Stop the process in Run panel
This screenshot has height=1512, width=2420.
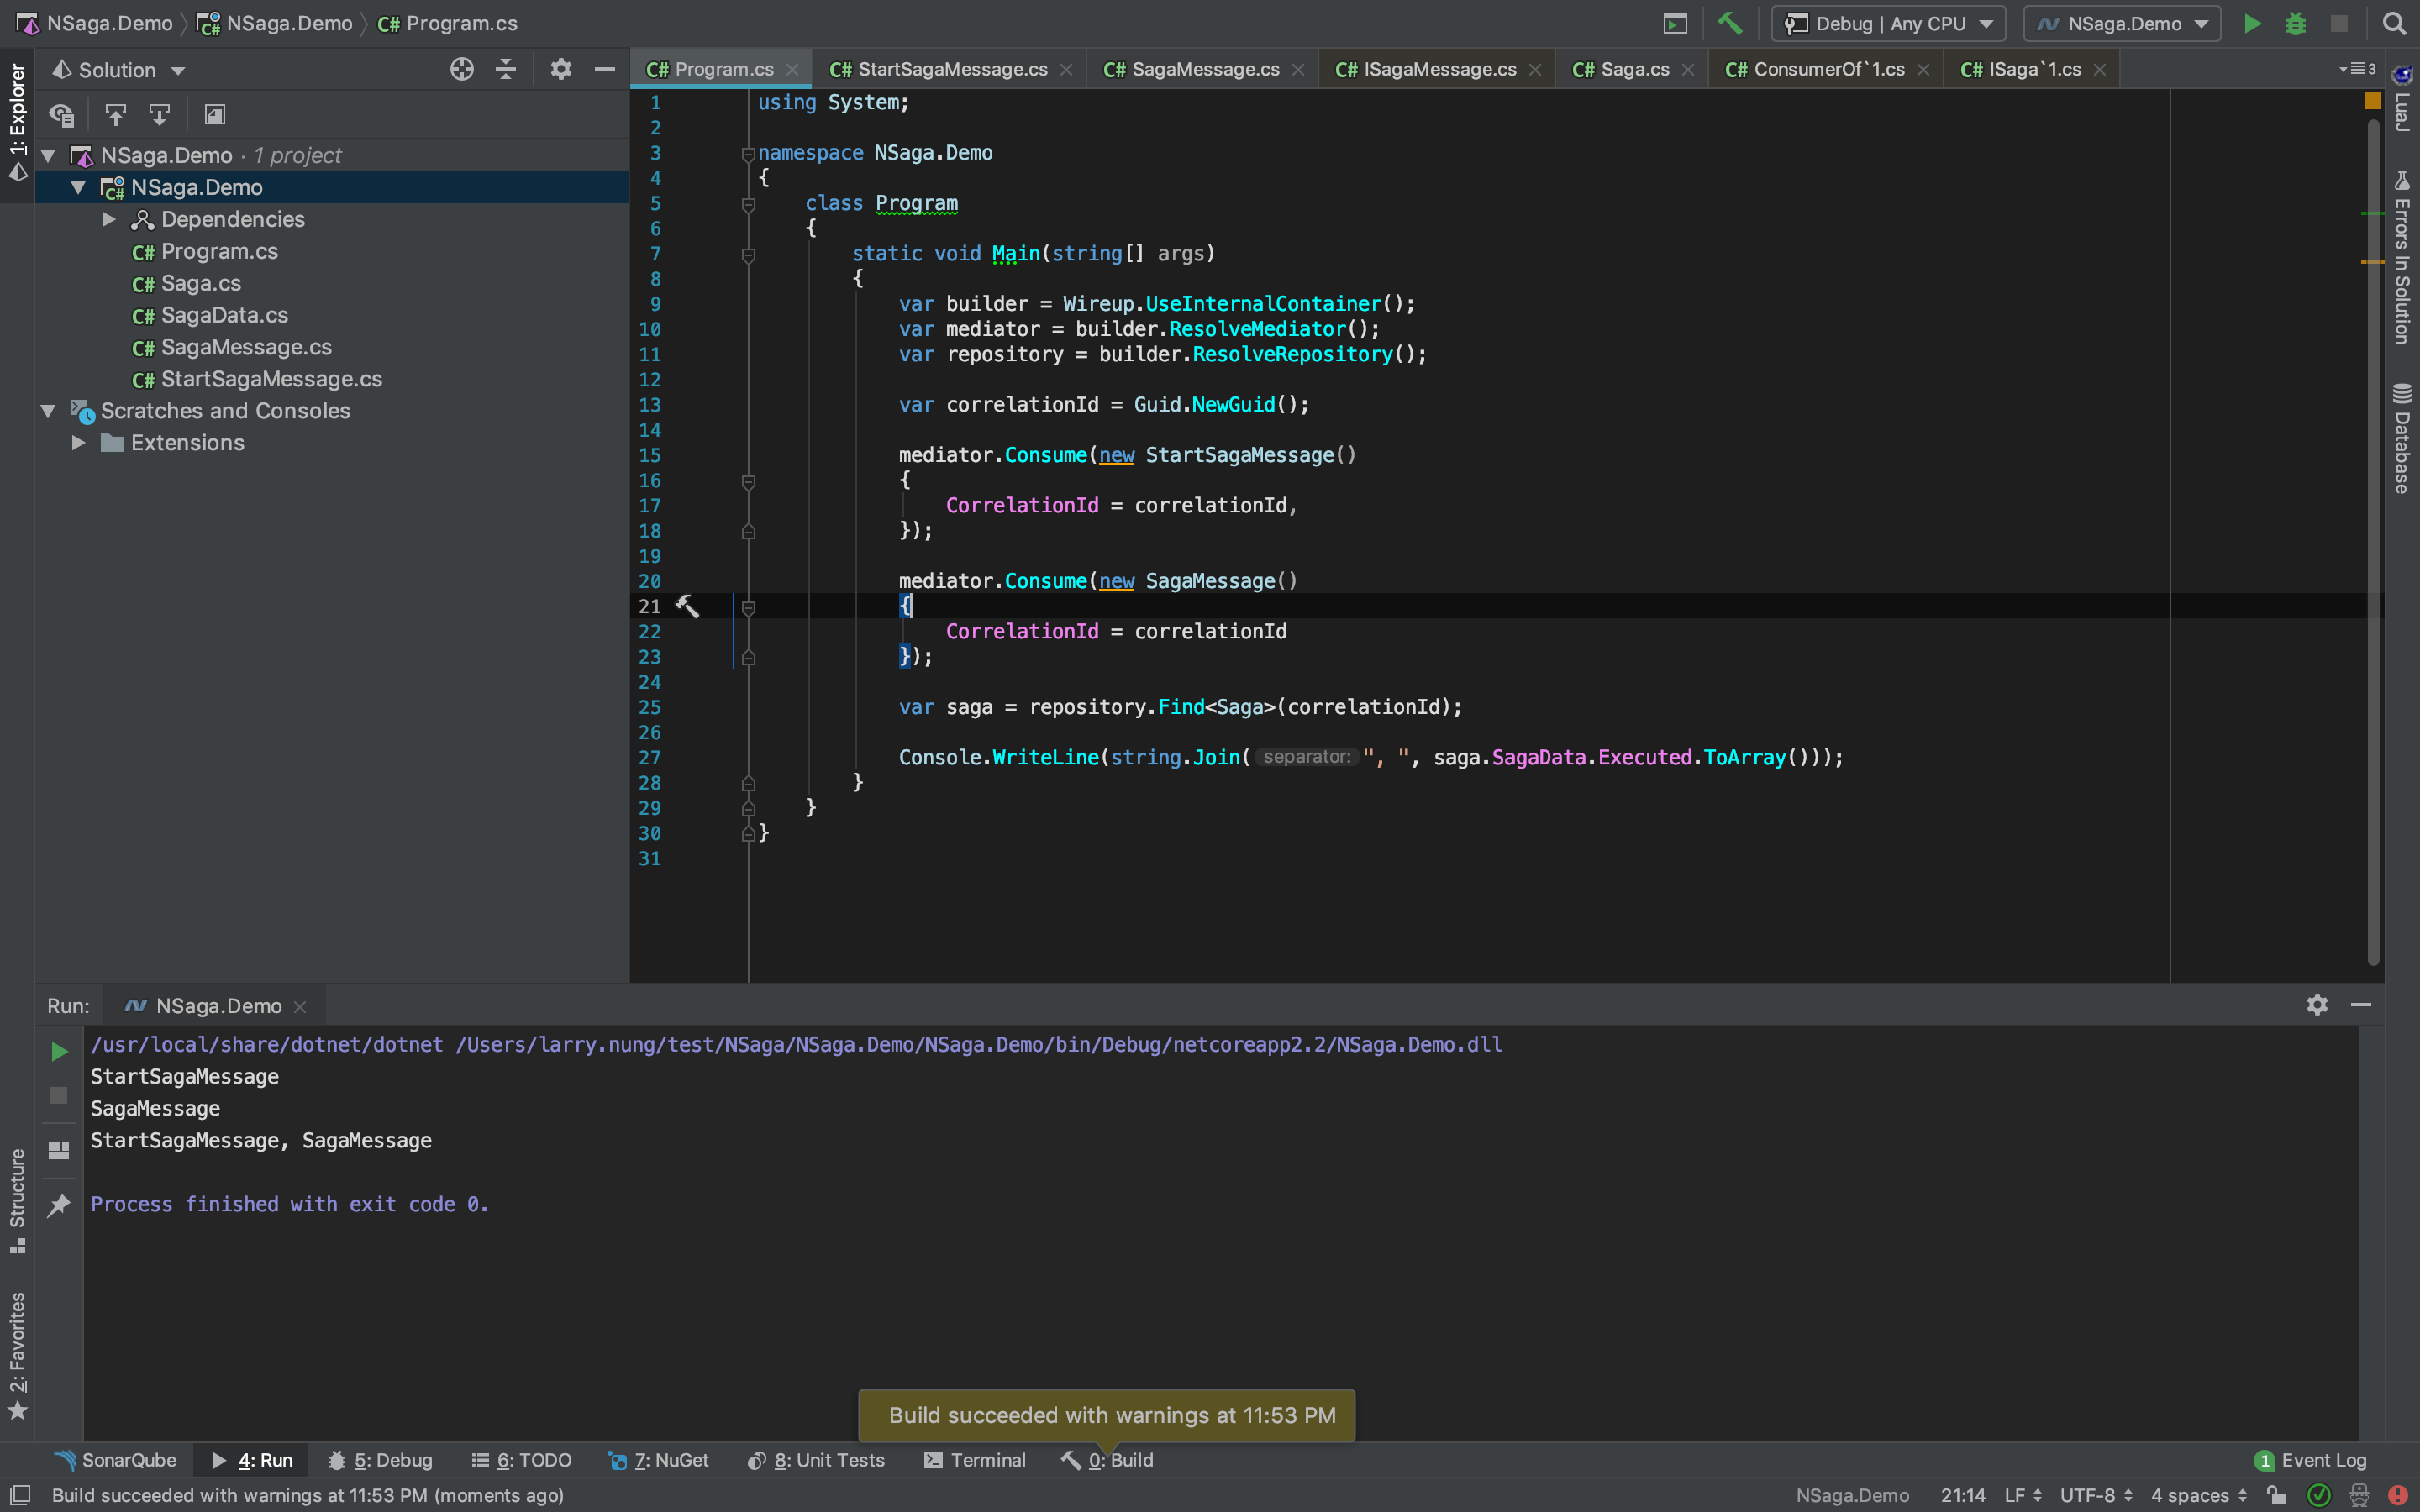[x=59, y=1096]
